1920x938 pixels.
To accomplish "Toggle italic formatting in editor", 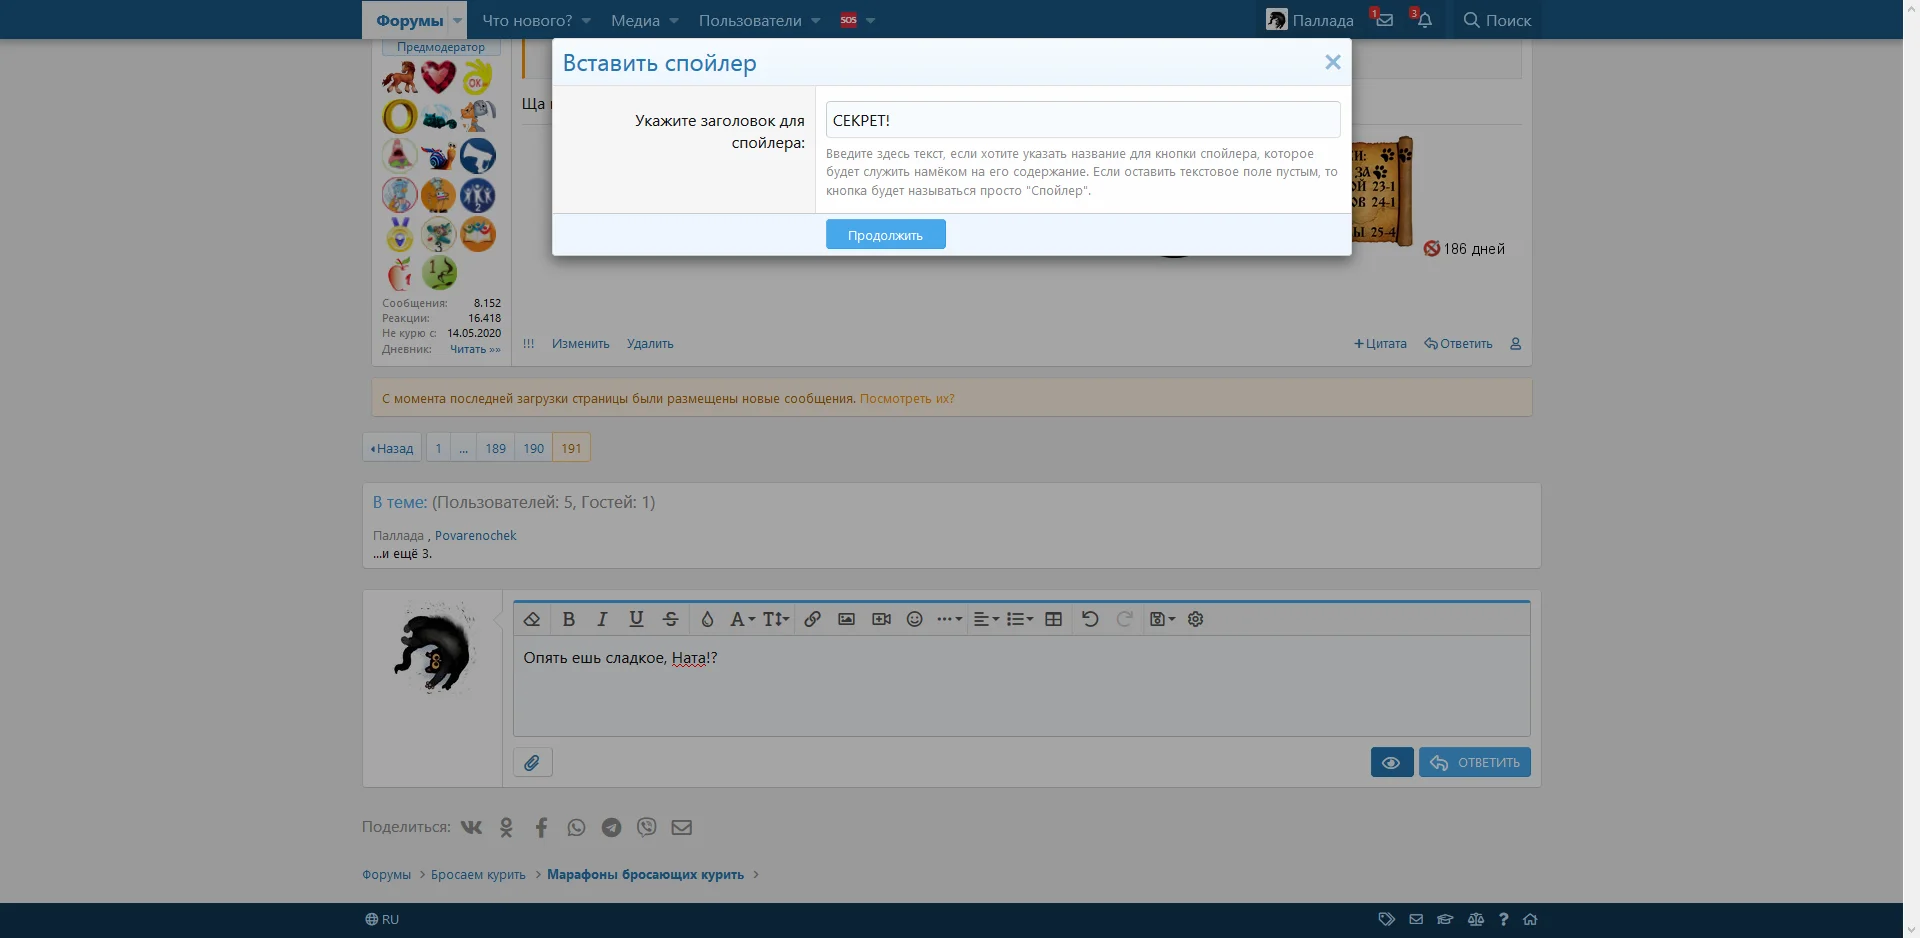I will pyautogui.click(x=602, y=619).
